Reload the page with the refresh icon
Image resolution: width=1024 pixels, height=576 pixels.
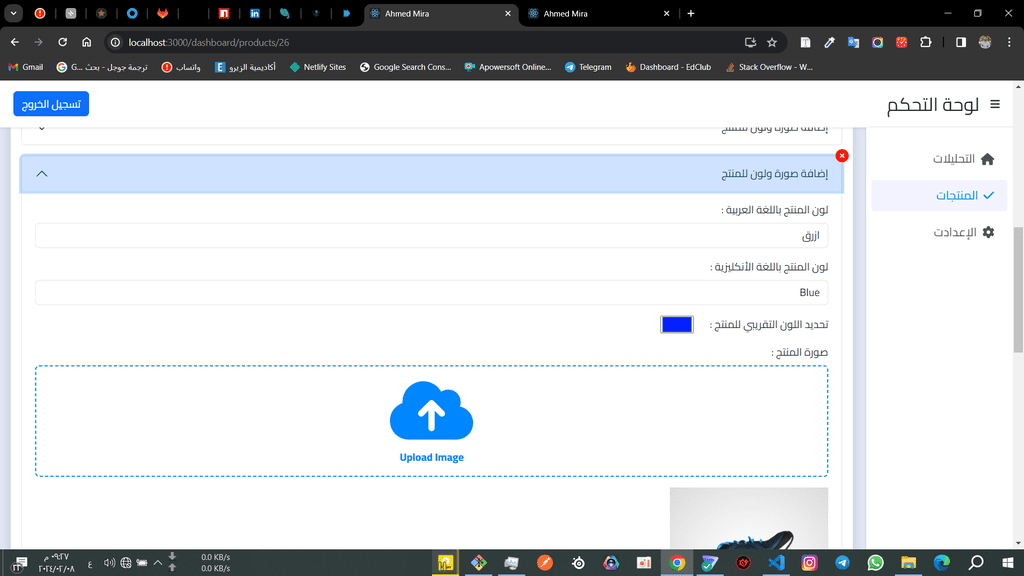63,42
